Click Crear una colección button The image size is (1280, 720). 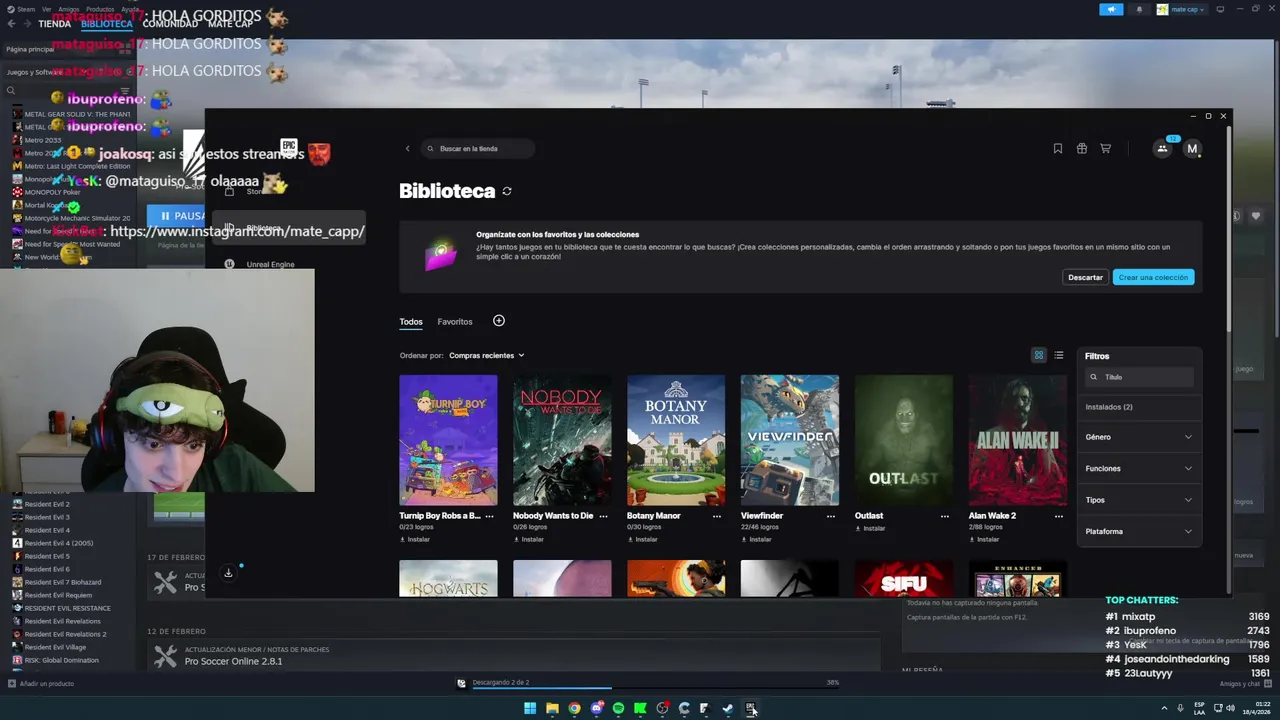1153,277
